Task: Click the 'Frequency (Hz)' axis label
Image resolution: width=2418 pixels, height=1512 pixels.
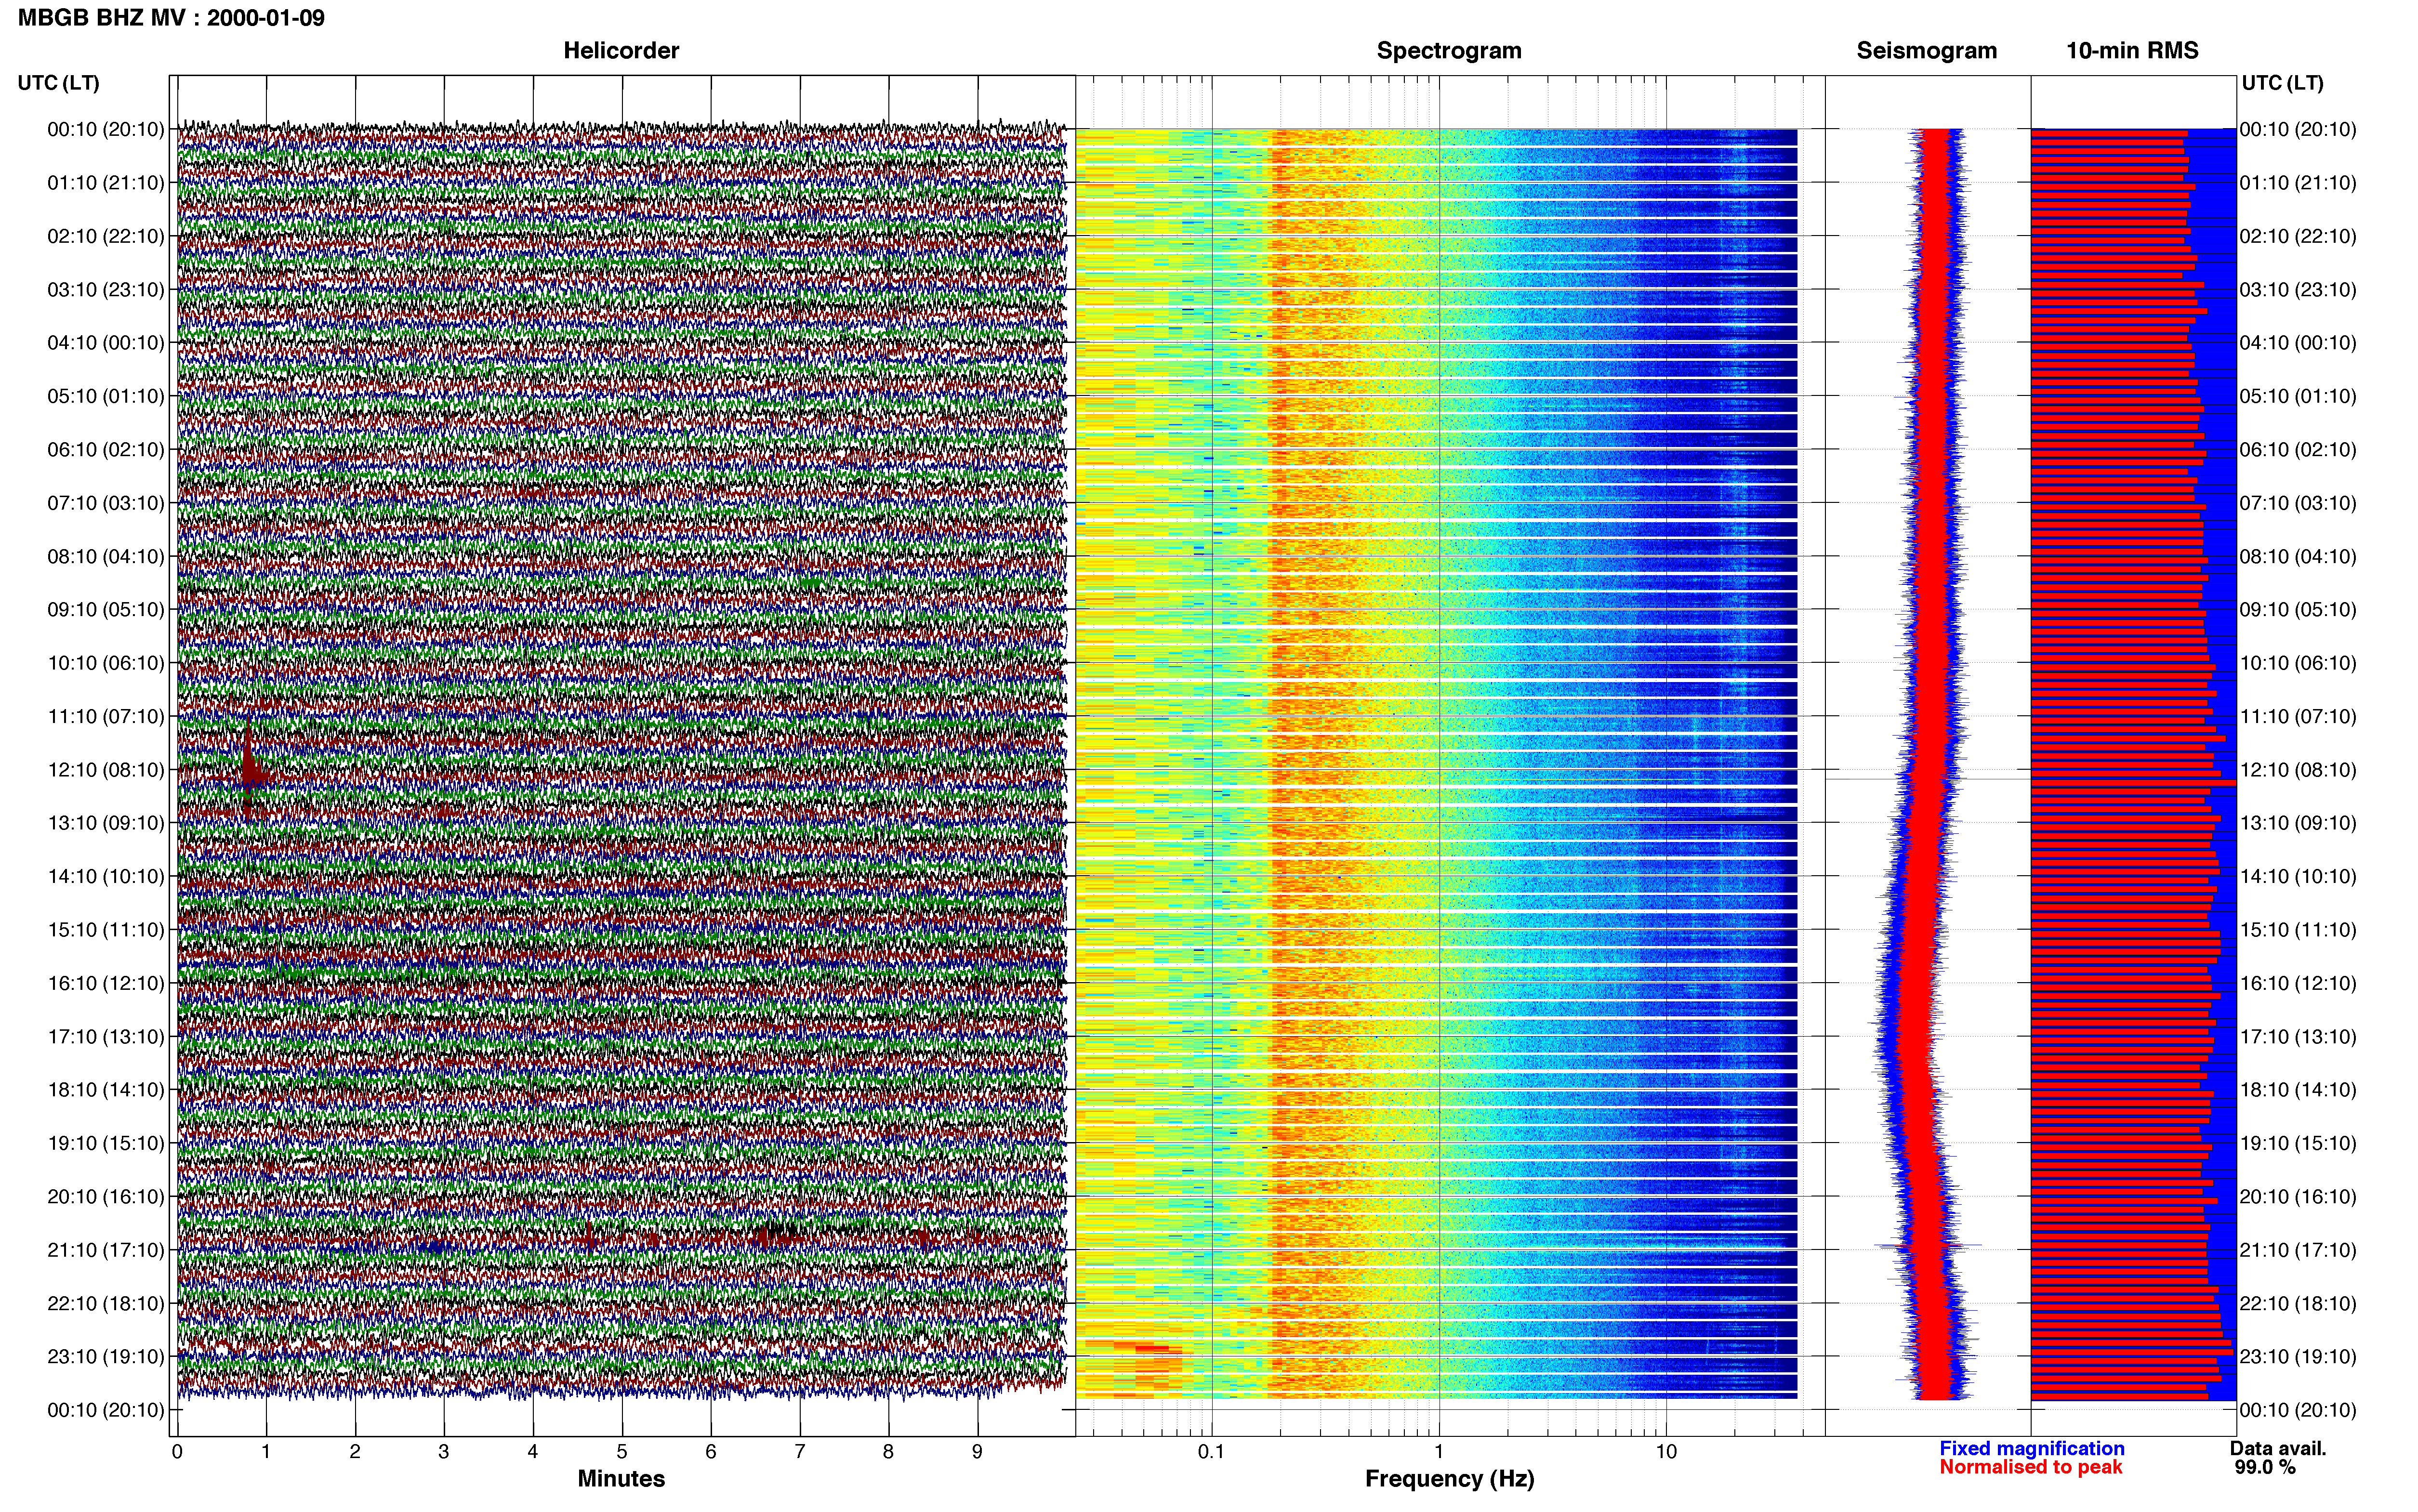Action: pyautogui.click(x=1449, y=1478)
